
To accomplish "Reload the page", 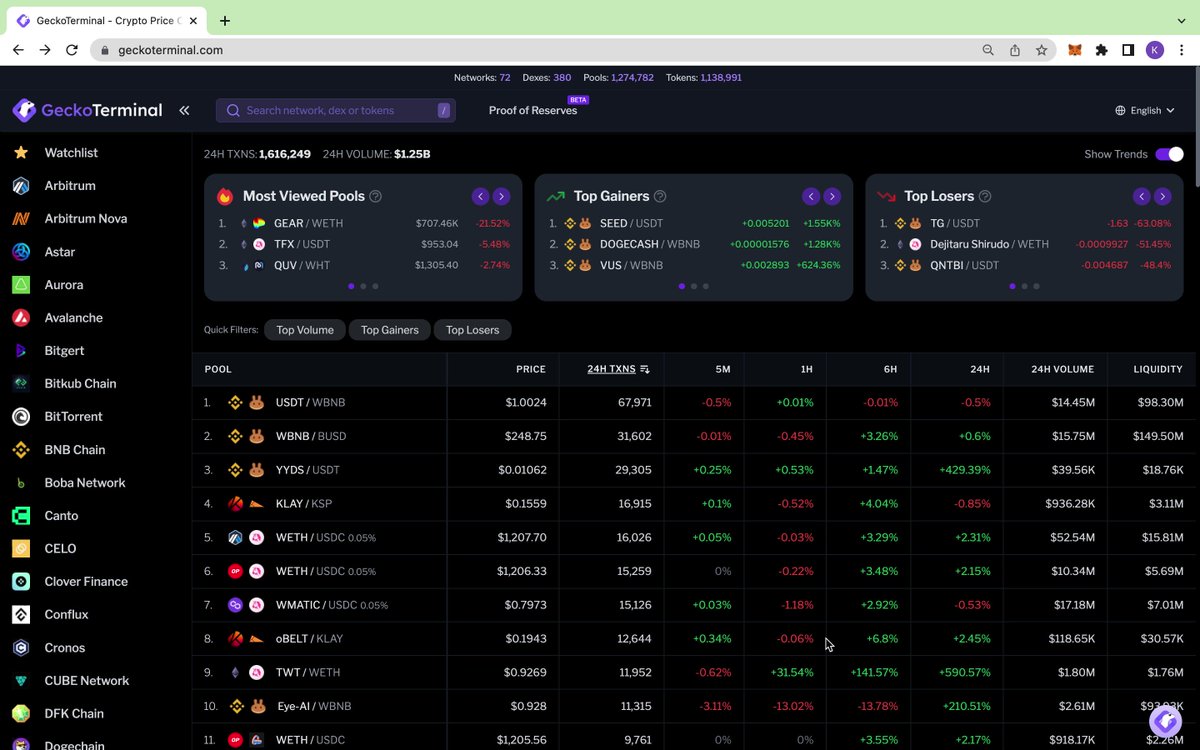I will [72, 50].
